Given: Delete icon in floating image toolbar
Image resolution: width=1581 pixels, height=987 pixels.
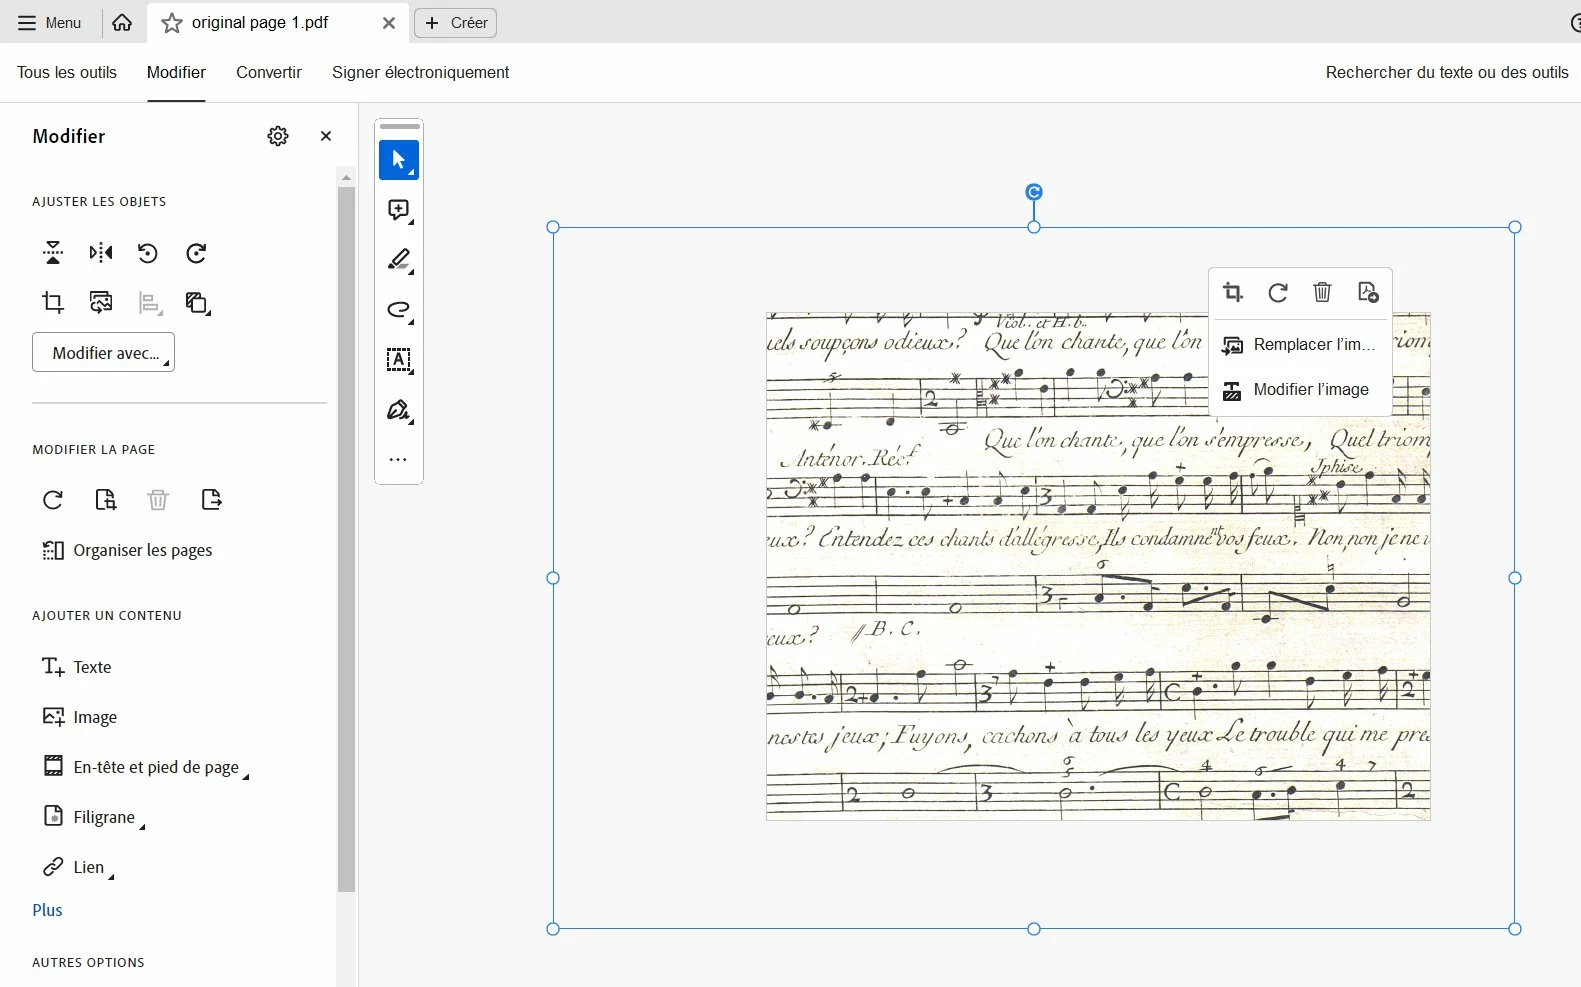Looking at the screenshot, I should click(x=1322, y=292).
